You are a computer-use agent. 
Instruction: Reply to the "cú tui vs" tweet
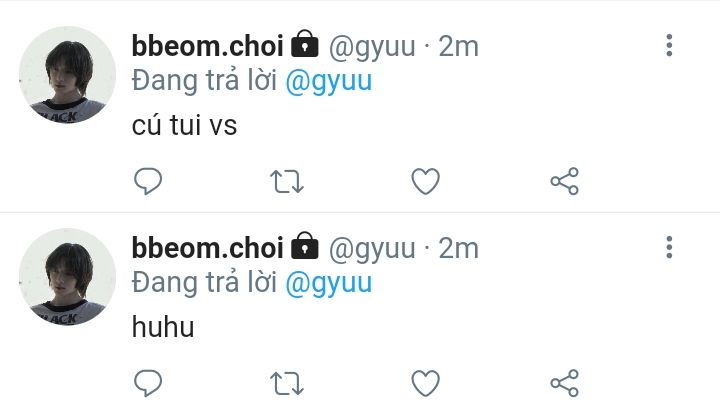(148, 181)
